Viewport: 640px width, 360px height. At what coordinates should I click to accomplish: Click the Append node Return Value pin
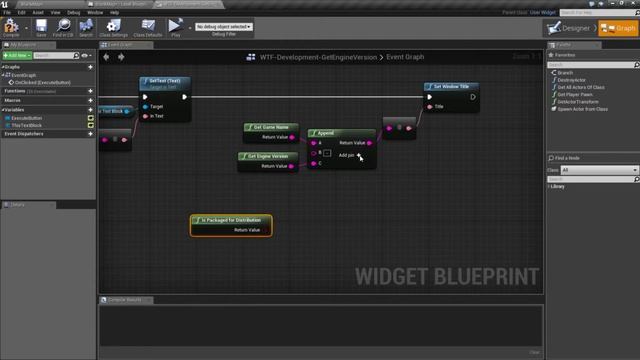[369, 143]
